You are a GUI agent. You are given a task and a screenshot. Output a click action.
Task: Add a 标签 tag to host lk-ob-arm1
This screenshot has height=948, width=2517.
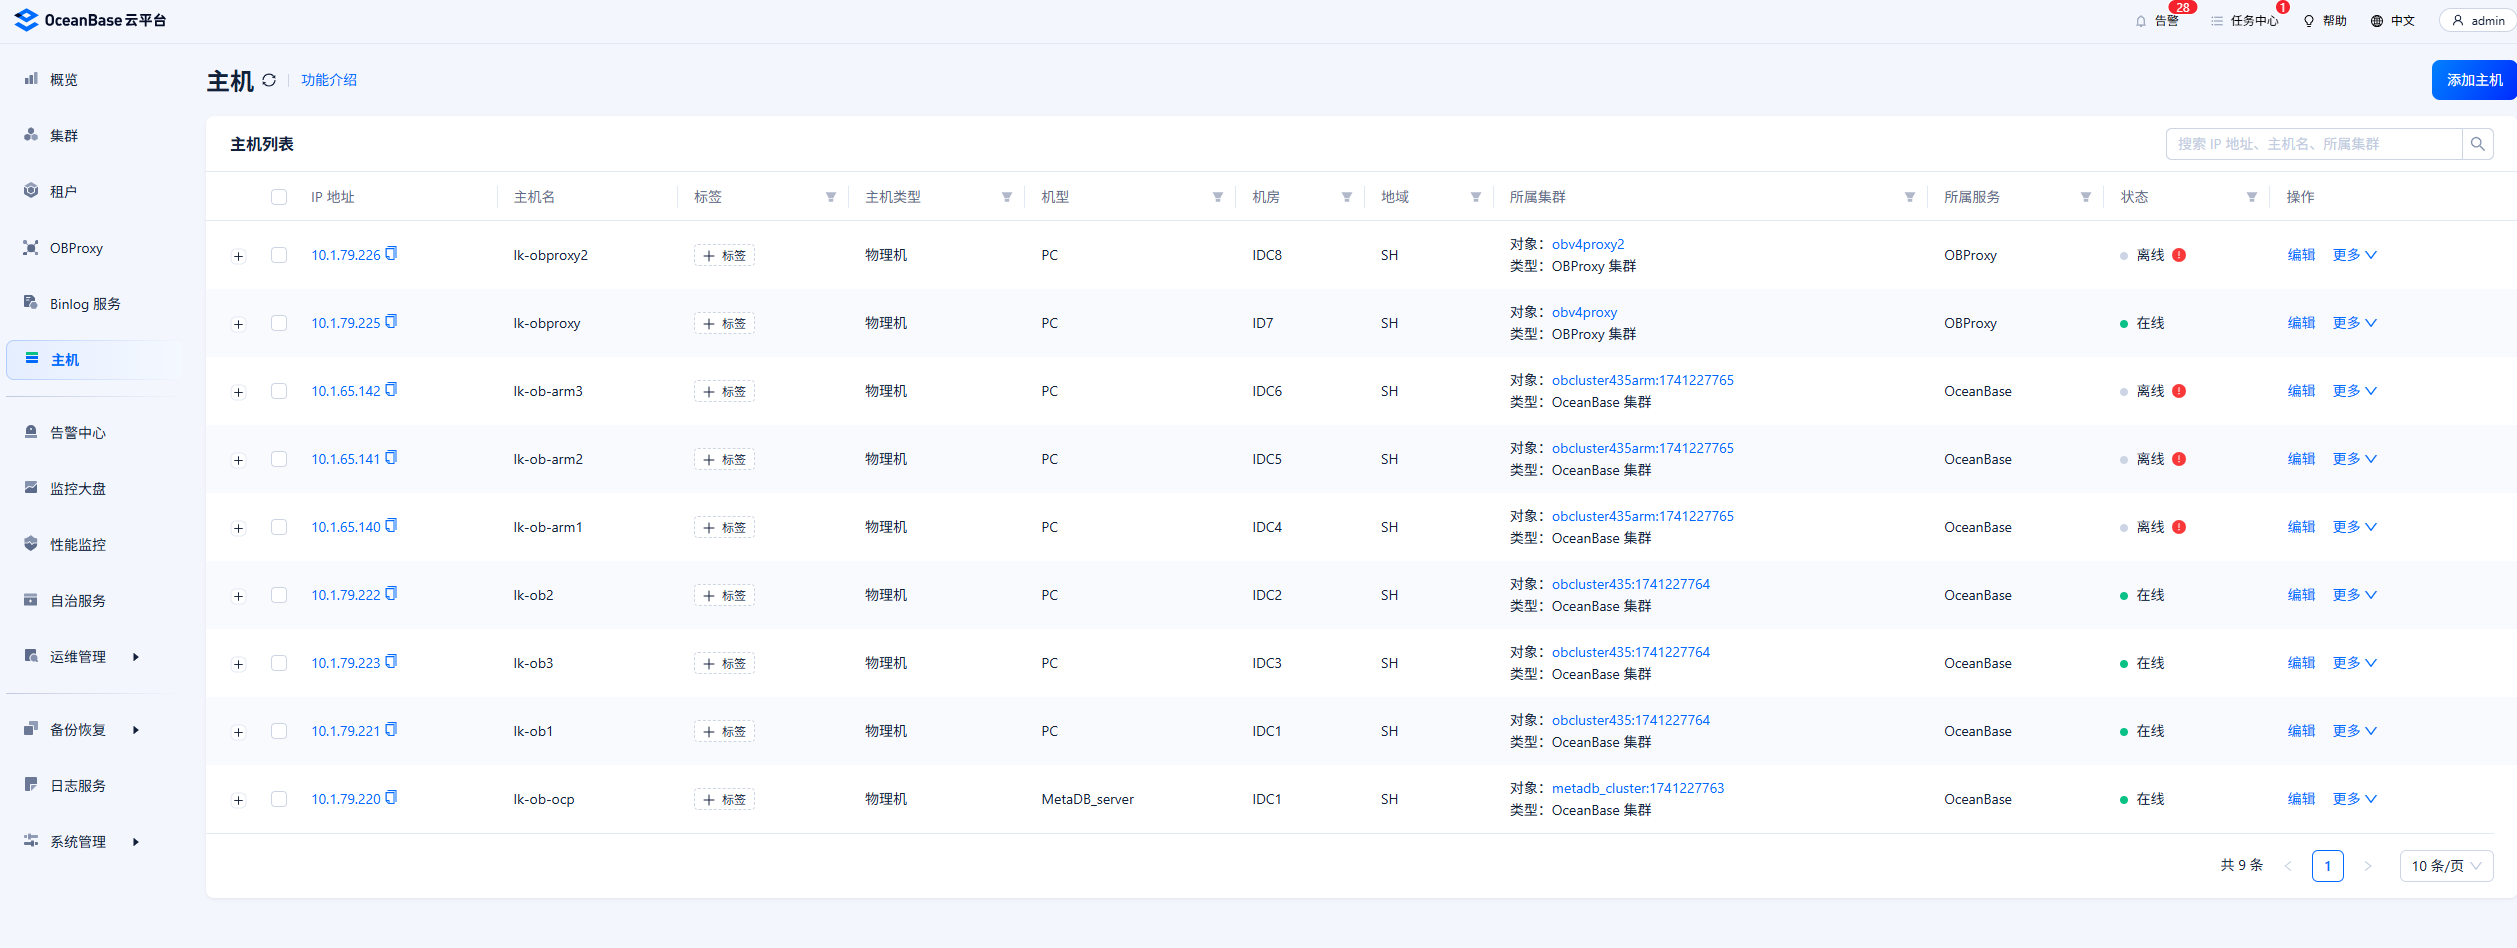pos(724,527)
